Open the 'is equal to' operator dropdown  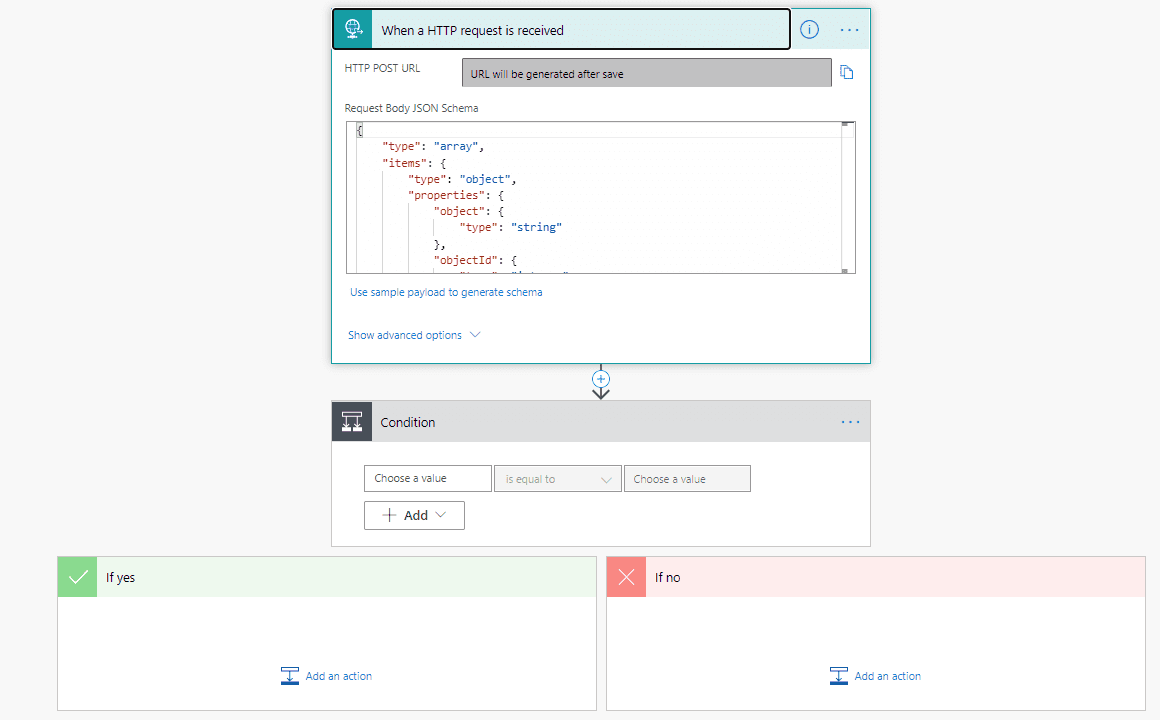click(x=557, y=479)
